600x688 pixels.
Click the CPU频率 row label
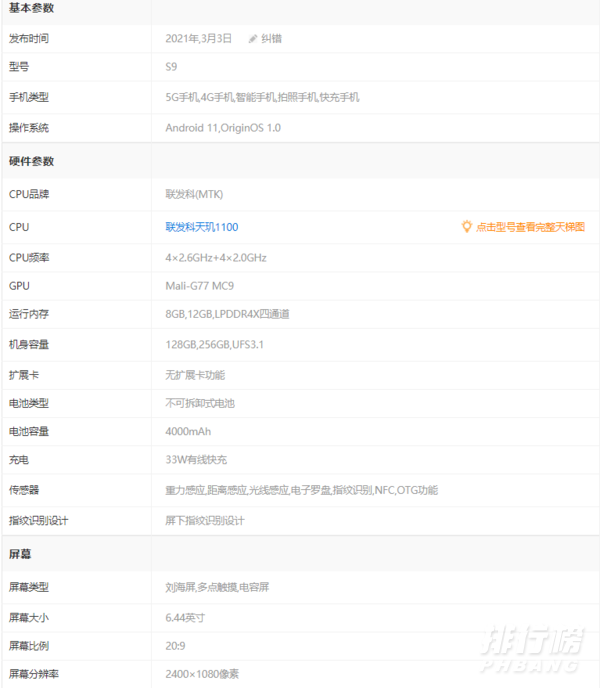click(x=29, y=258)
